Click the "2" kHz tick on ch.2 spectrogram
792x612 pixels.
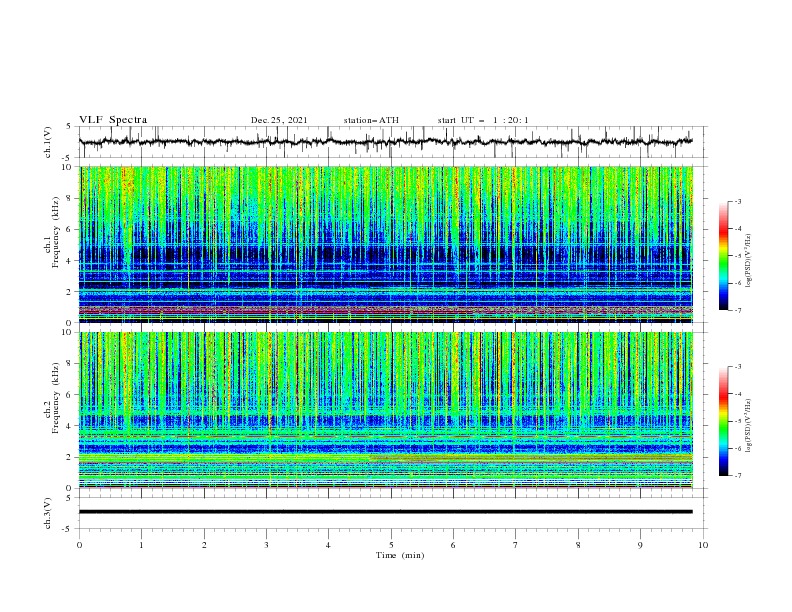point(71,457)
